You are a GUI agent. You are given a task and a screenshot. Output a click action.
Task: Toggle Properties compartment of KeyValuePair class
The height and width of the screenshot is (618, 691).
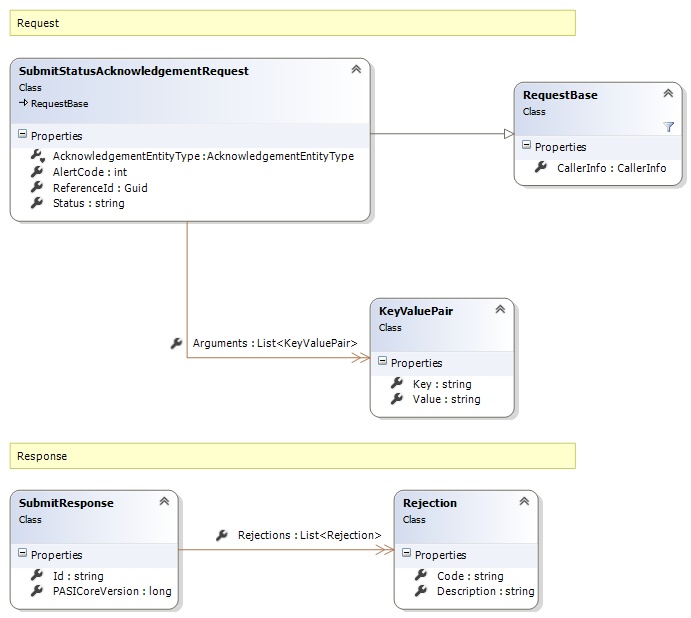[x=383, y=363]
